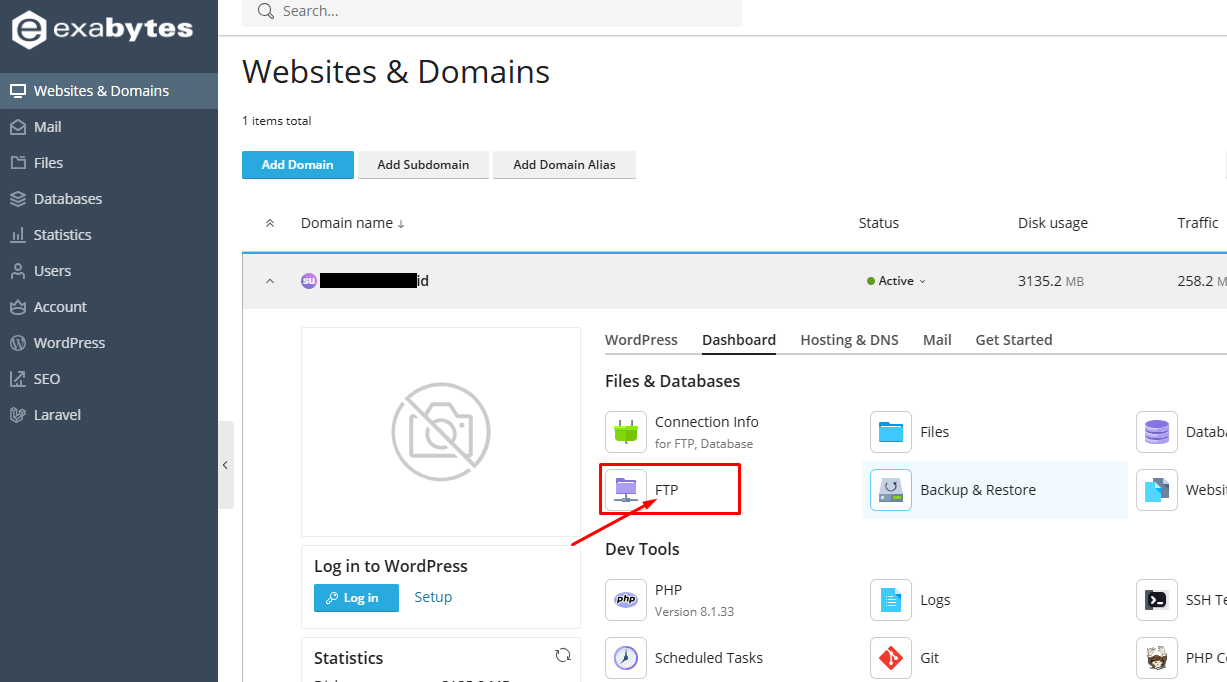
Task: Open Account in the sidebar
Action: point(109,307)
